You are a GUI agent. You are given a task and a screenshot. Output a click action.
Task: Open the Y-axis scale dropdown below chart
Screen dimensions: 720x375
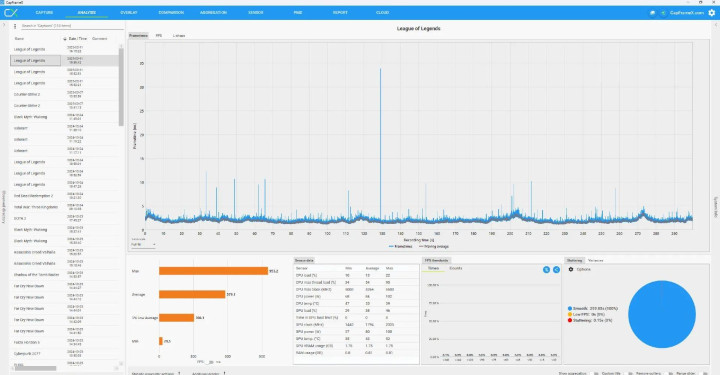click(x=143, y=245)
